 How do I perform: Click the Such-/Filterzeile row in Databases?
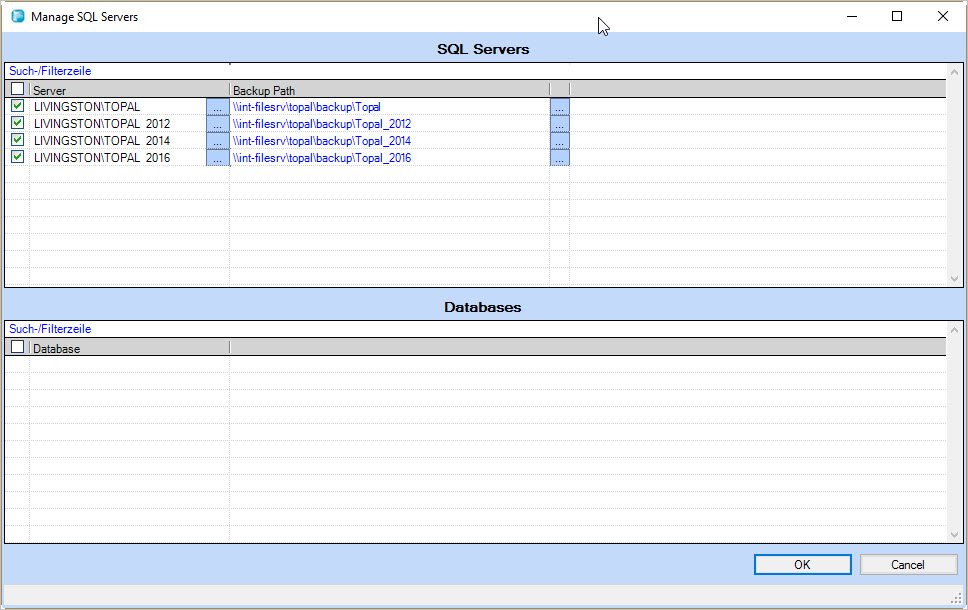click(48, 328)
